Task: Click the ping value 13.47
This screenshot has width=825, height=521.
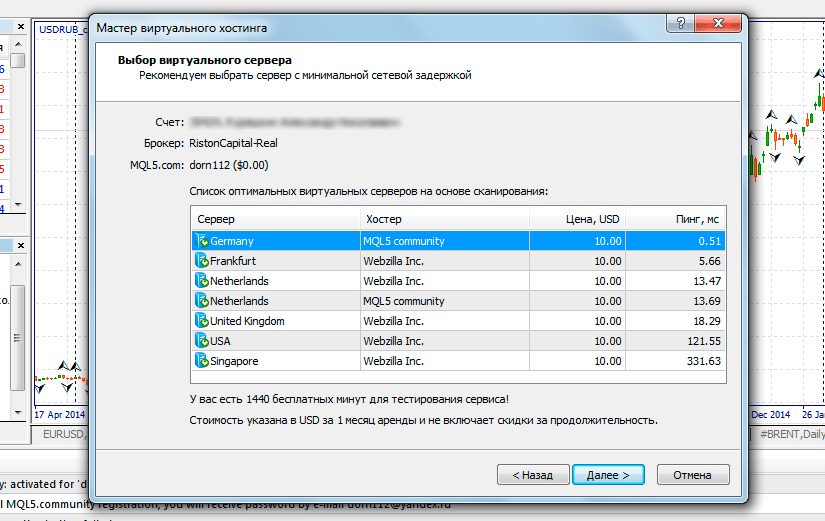Action: (x=707, y=281)
